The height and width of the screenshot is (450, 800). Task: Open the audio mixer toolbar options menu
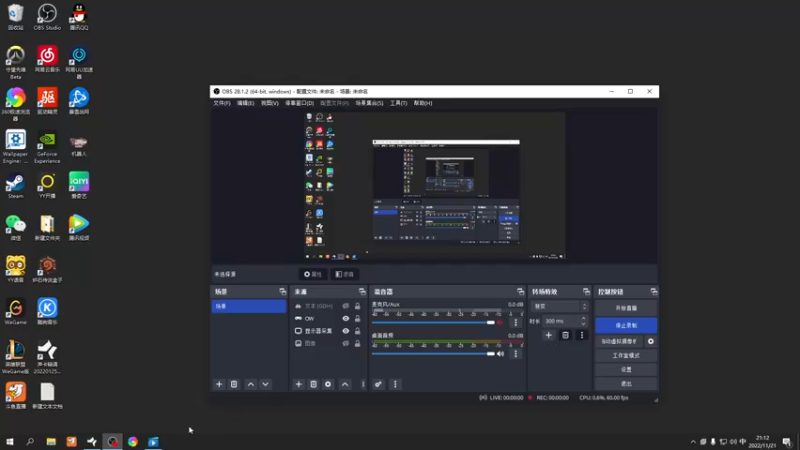[395, 384]
